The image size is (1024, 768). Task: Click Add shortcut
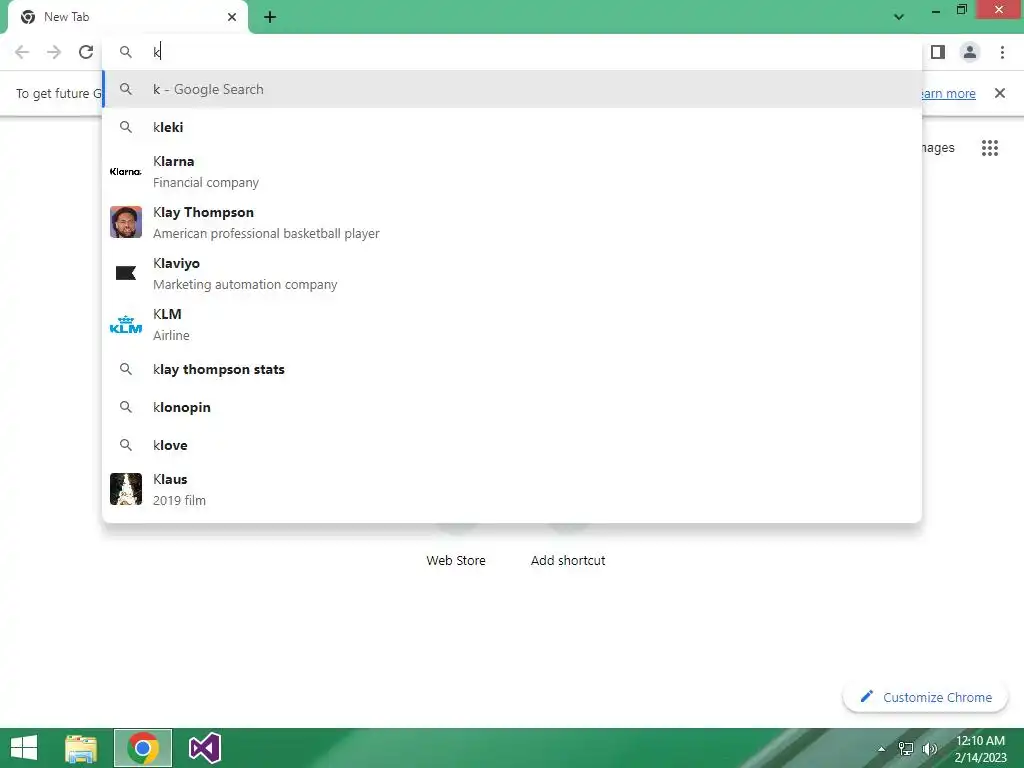click(568, 560)
